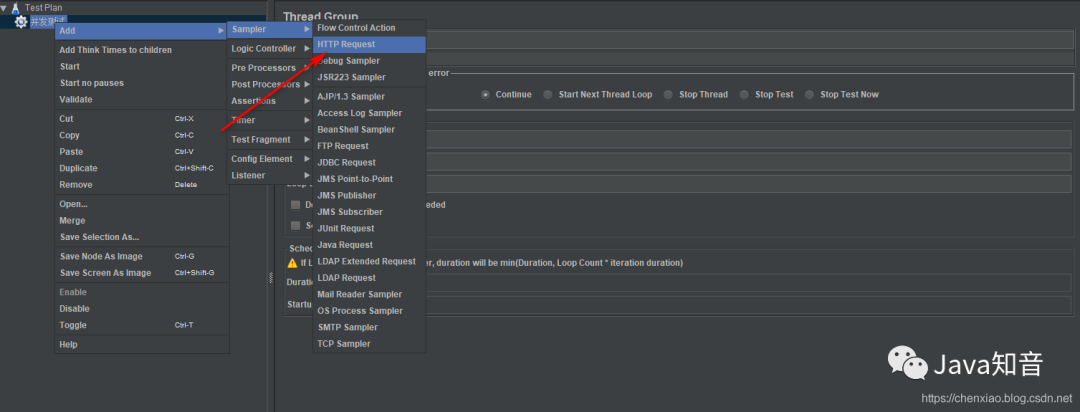Viewport: 1080px width, 412px height.
Task: Choose Access Log Sampler entry
Action: point(369,113)
